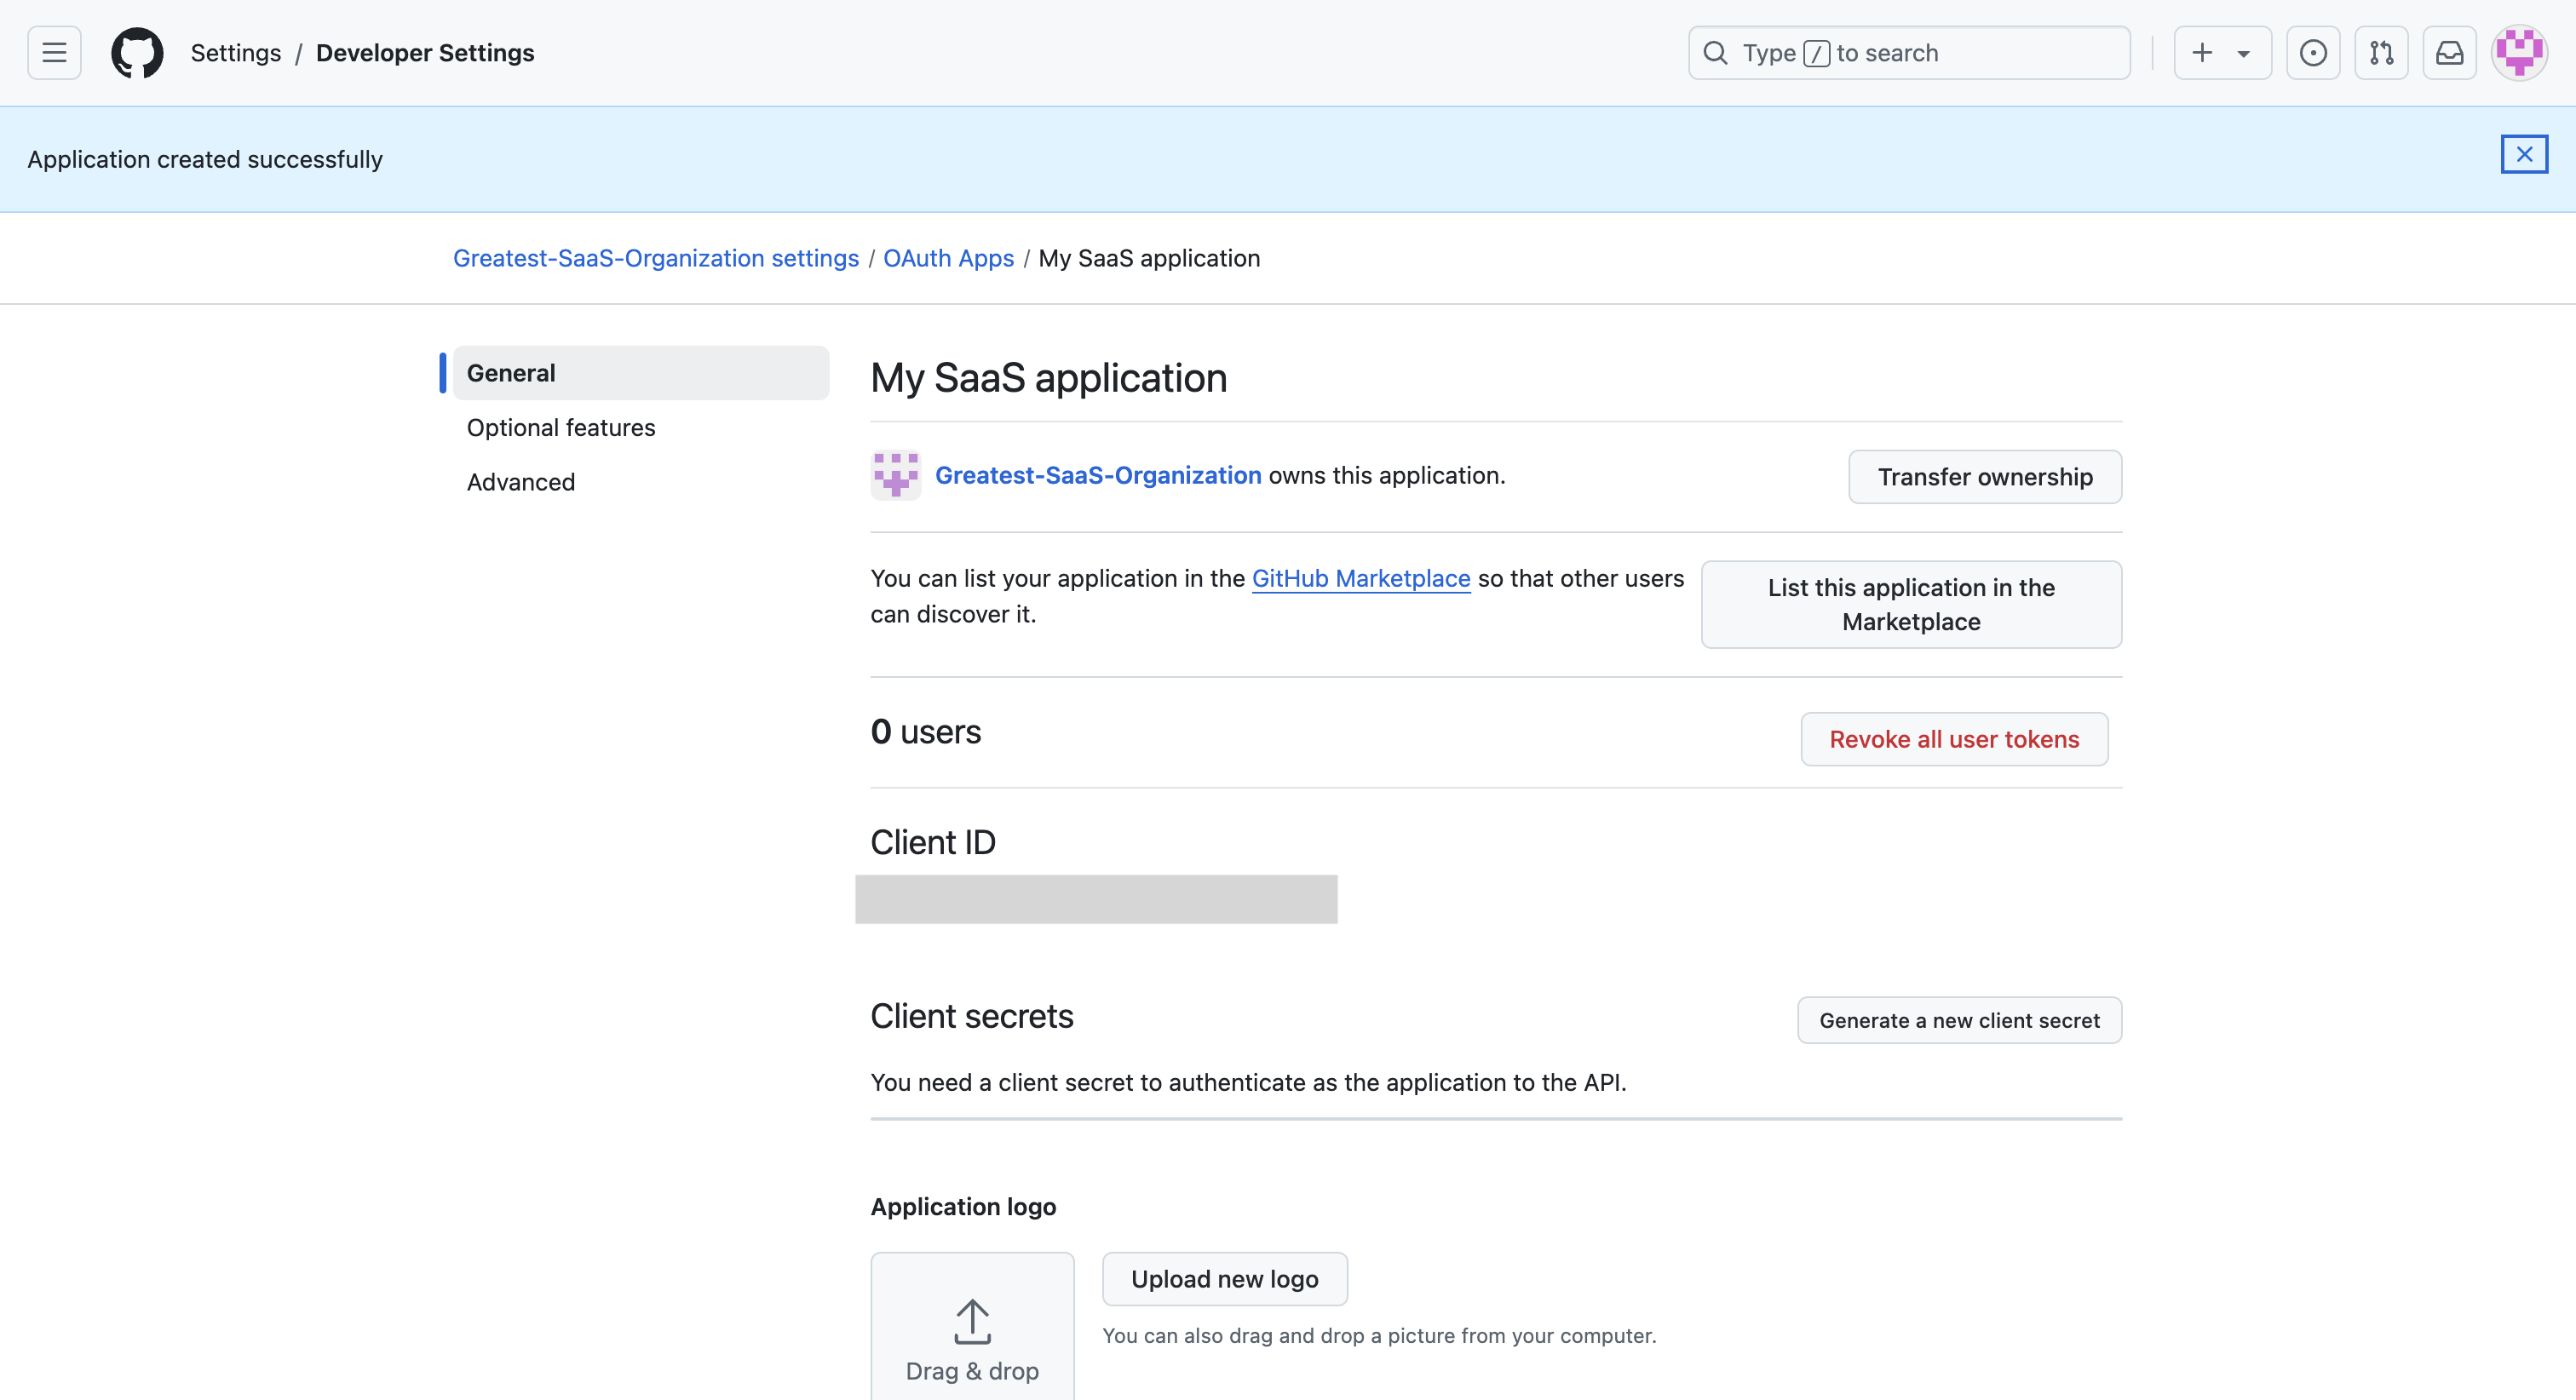The height and width of the screenshot is (1400, 2576).
Task: Select the General sidebar item
Action: point(640,373)
